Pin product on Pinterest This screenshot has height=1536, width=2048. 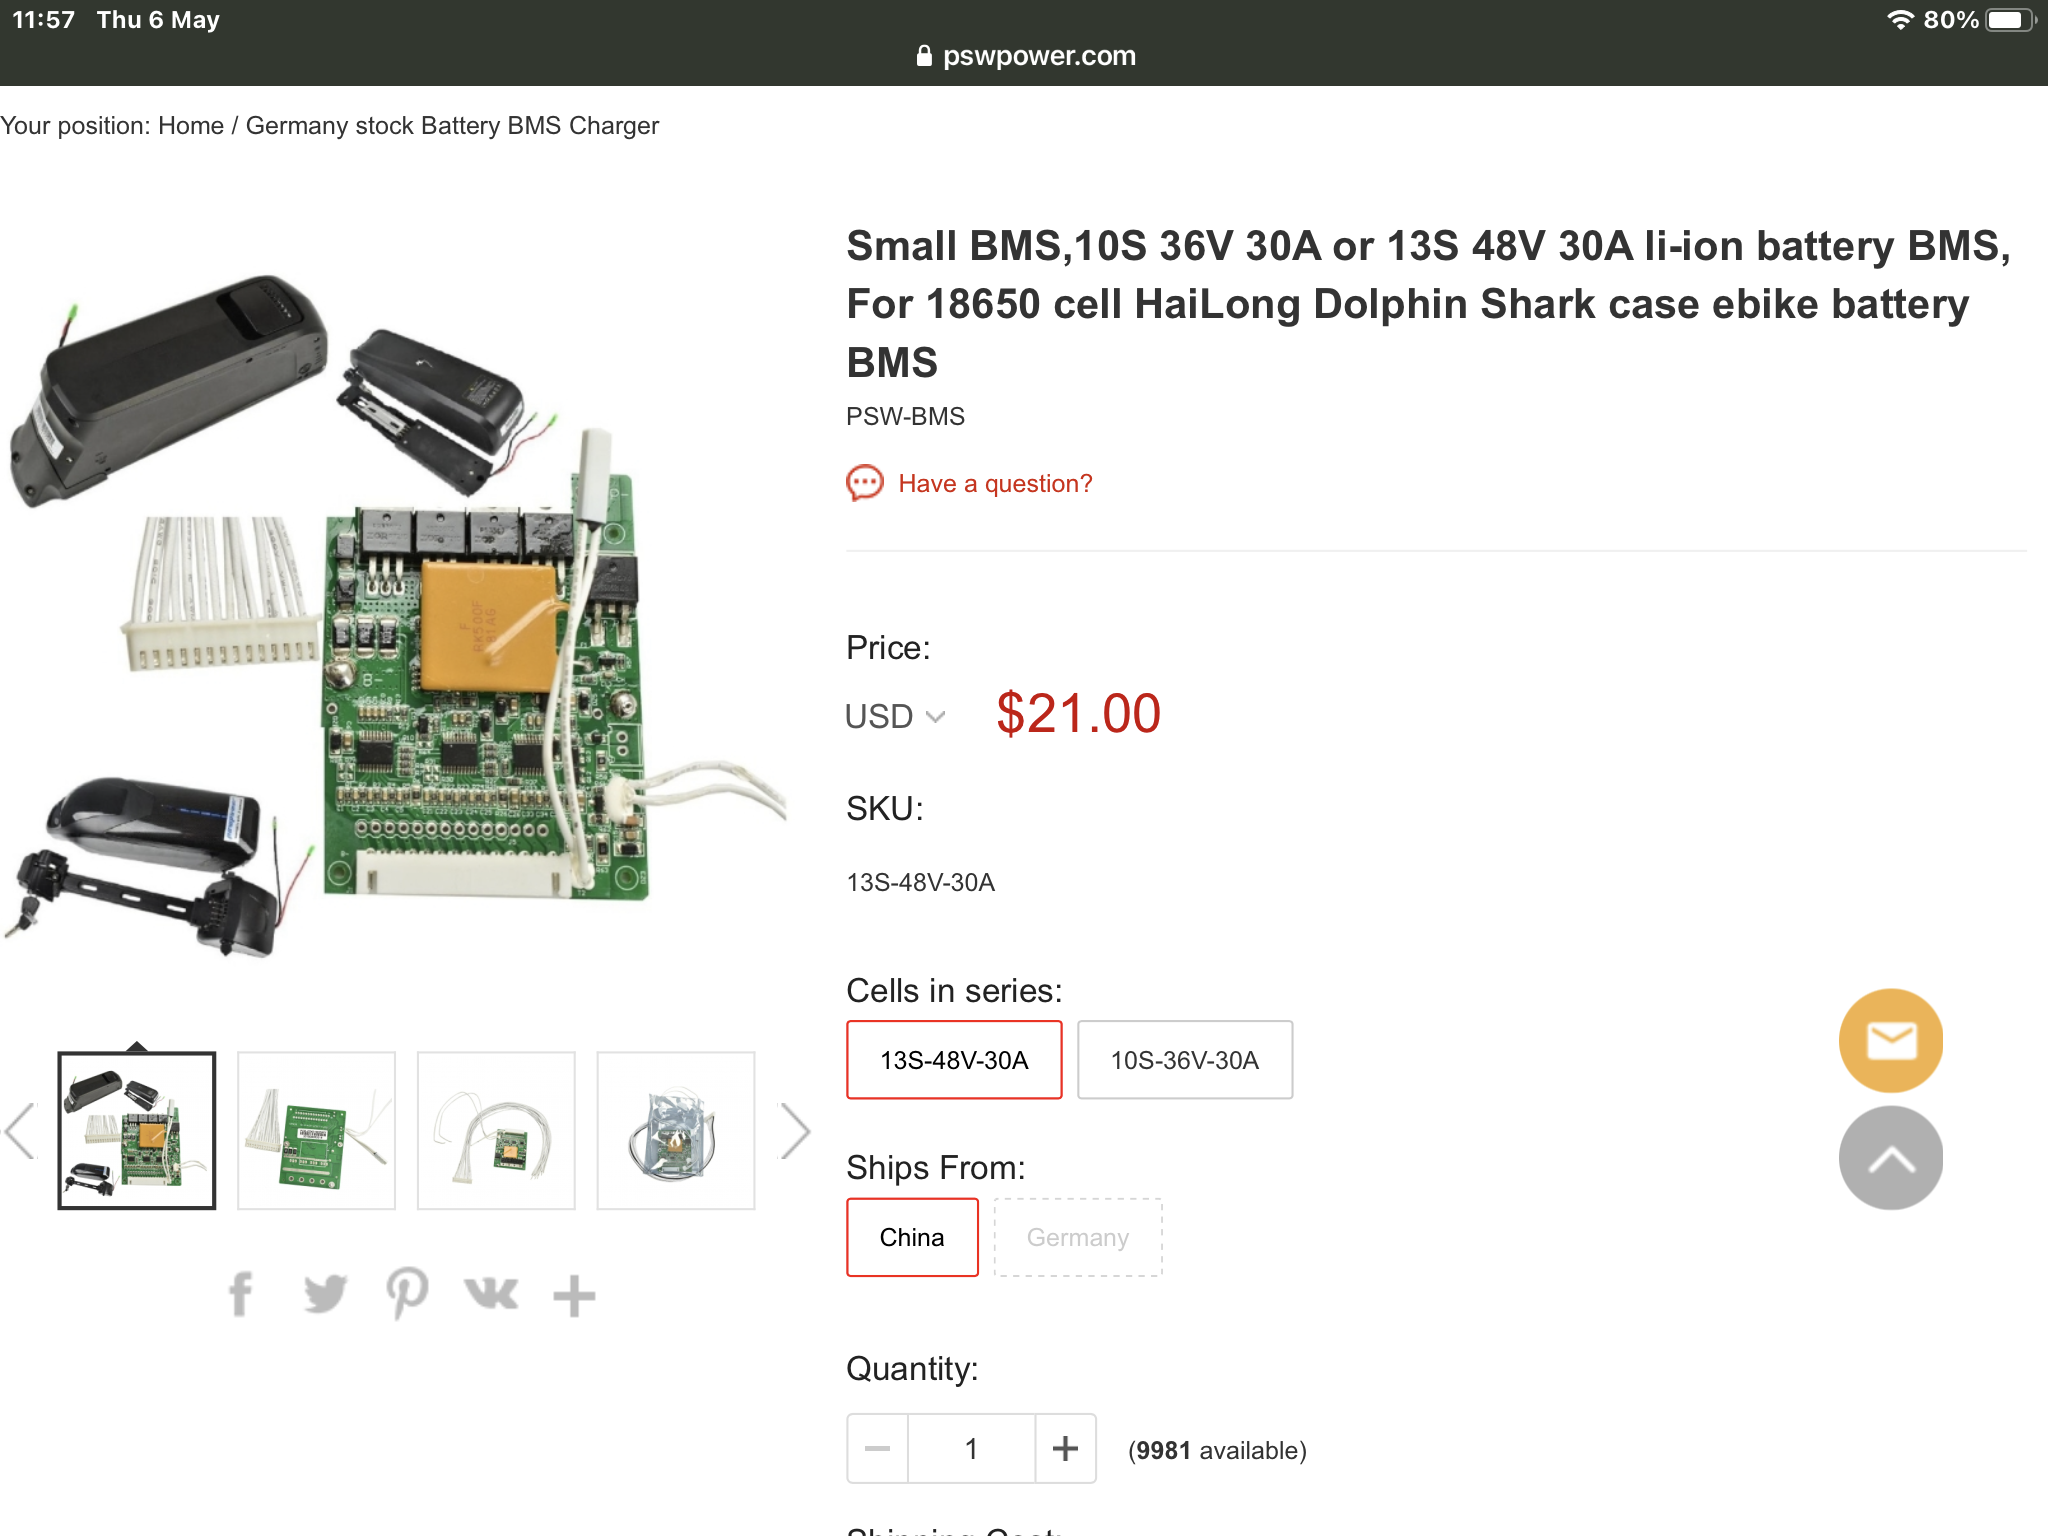[x=407, y=1295]
